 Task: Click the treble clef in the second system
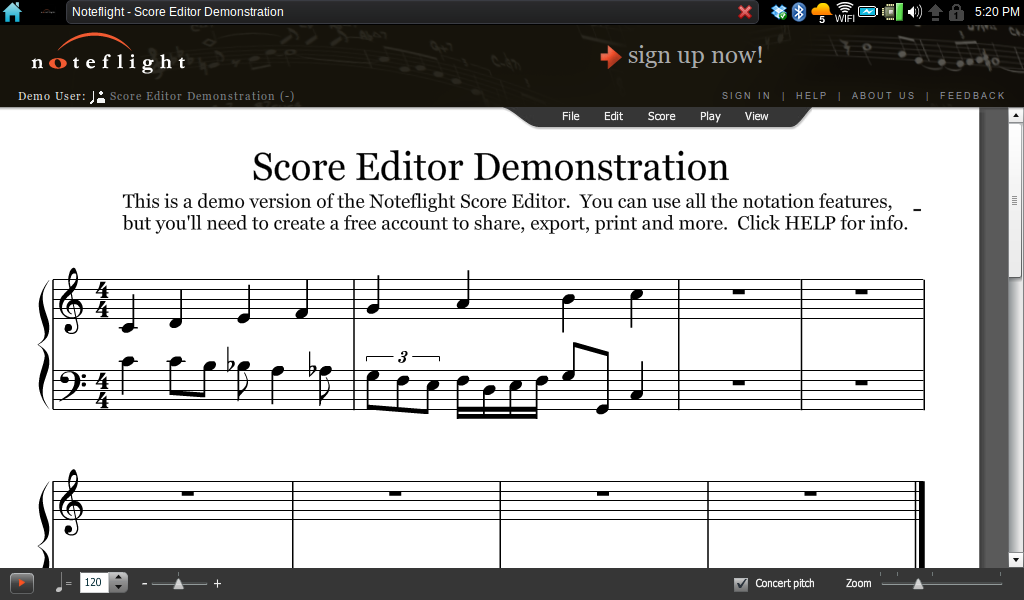(72, 503)
